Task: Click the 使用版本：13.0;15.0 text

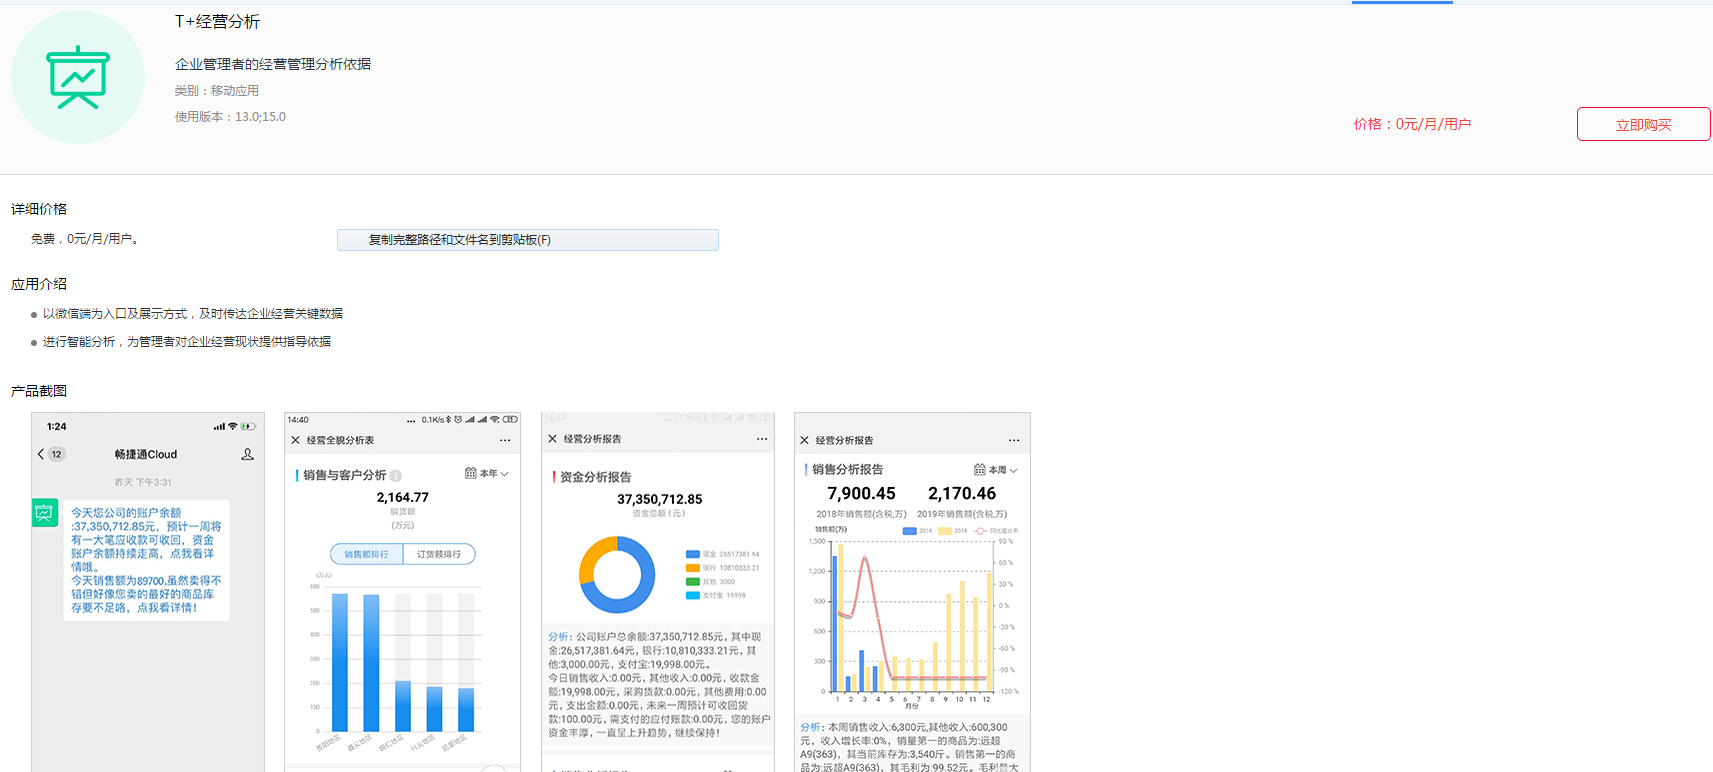Action: click(x=230, y=116)
